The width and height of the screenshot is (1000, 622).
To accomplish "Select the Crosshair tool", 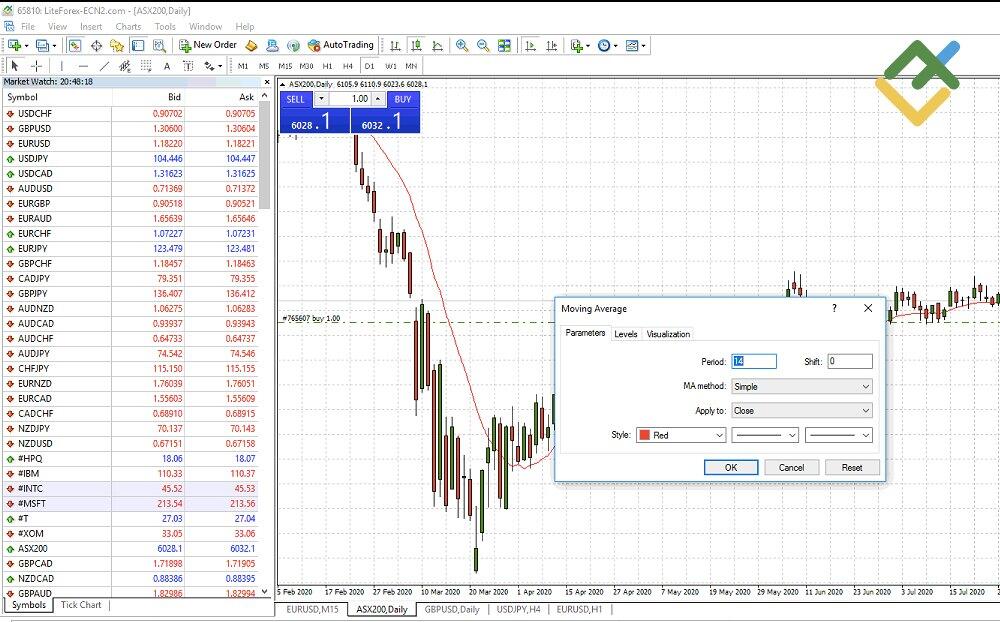I will pos(36,65).
